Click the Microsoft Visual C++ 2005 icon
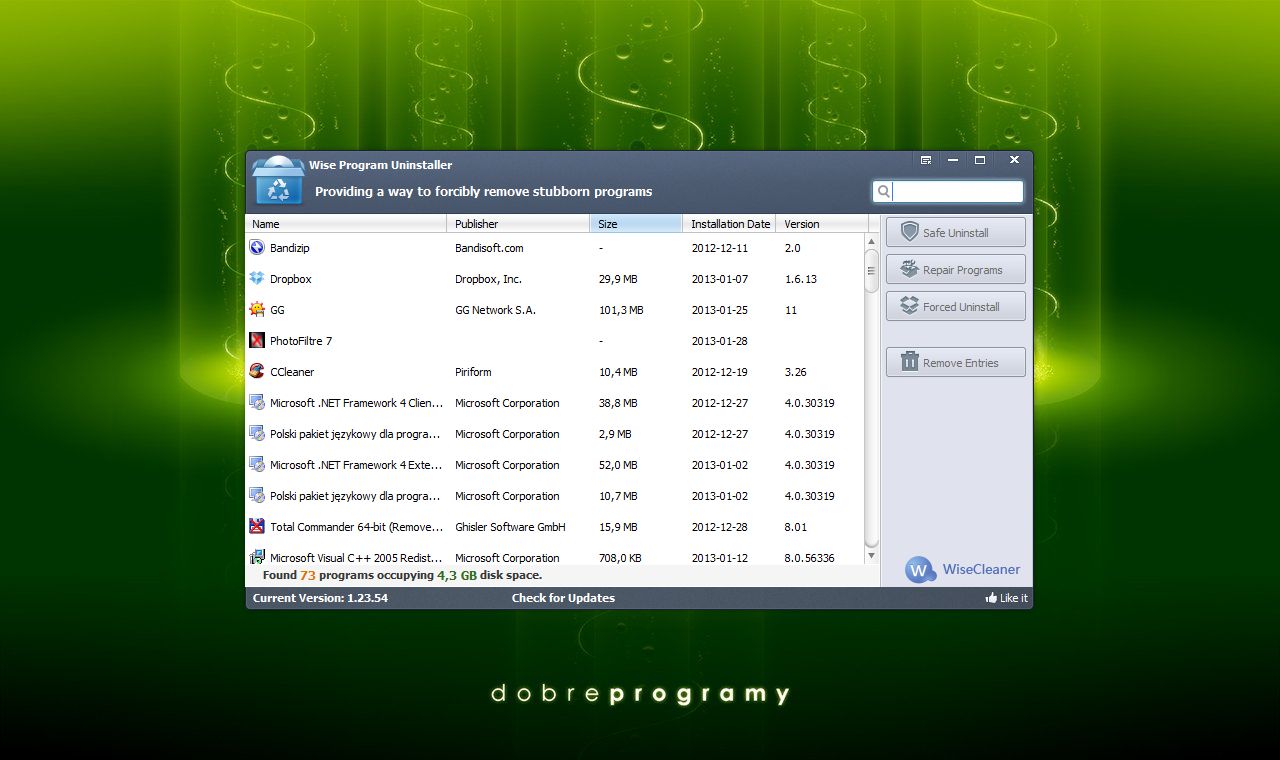 pyautogui.click(x=257, y=557)
